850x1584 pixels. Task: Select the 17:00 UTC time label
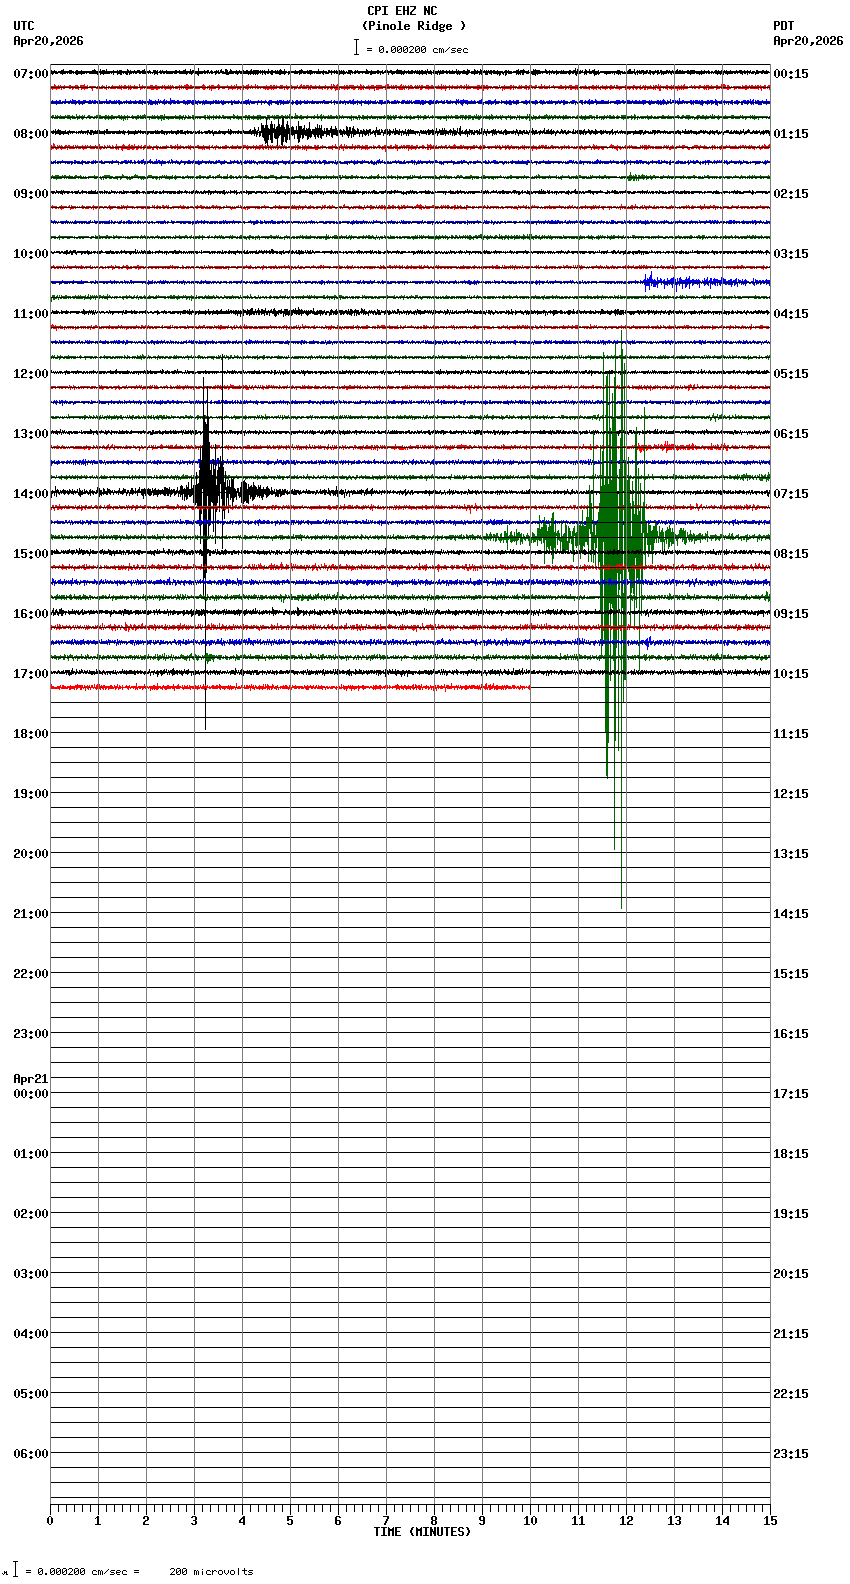point(31,674)
